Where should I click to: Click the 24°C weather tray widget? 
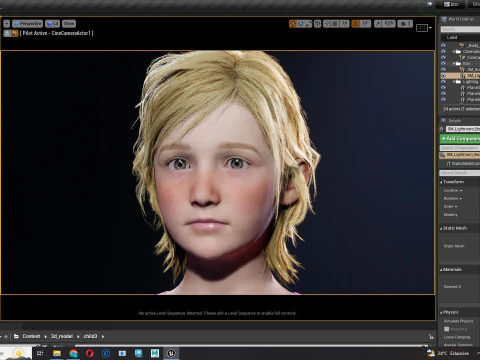(448, 353)
